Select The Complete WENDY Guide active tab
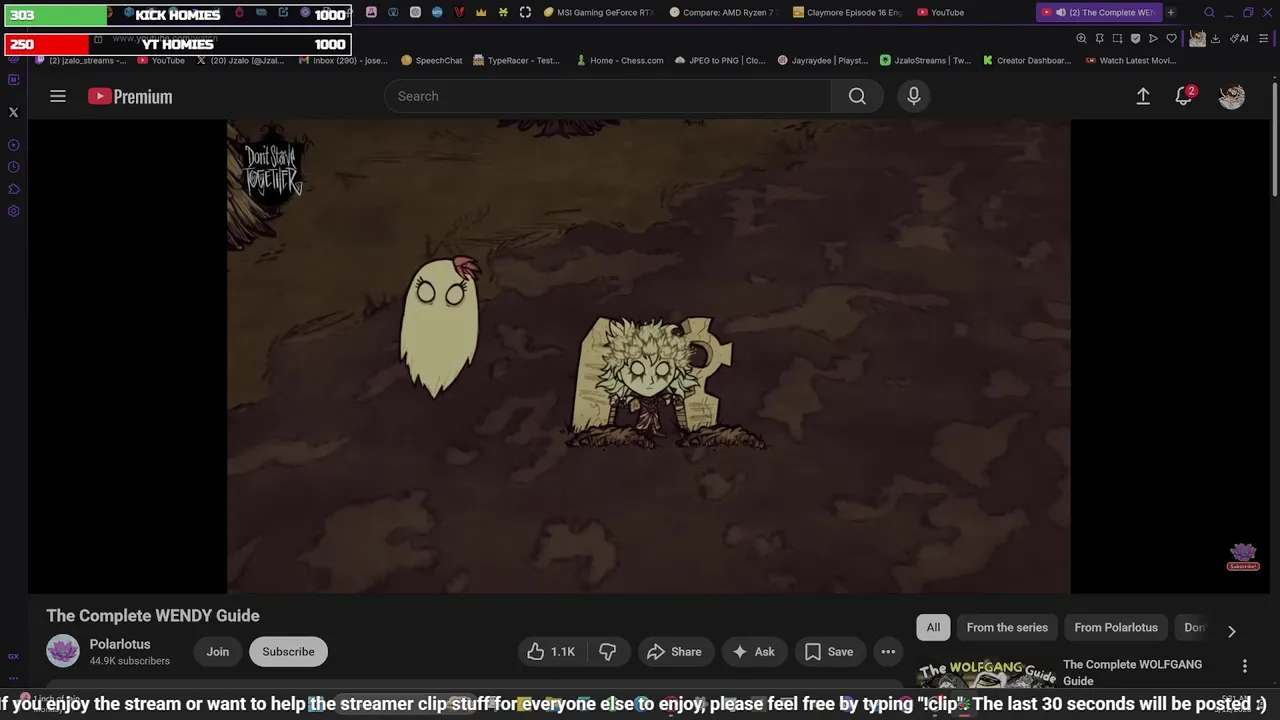This screenshot has height=720, width=1280. click(x=1099, y=13)
